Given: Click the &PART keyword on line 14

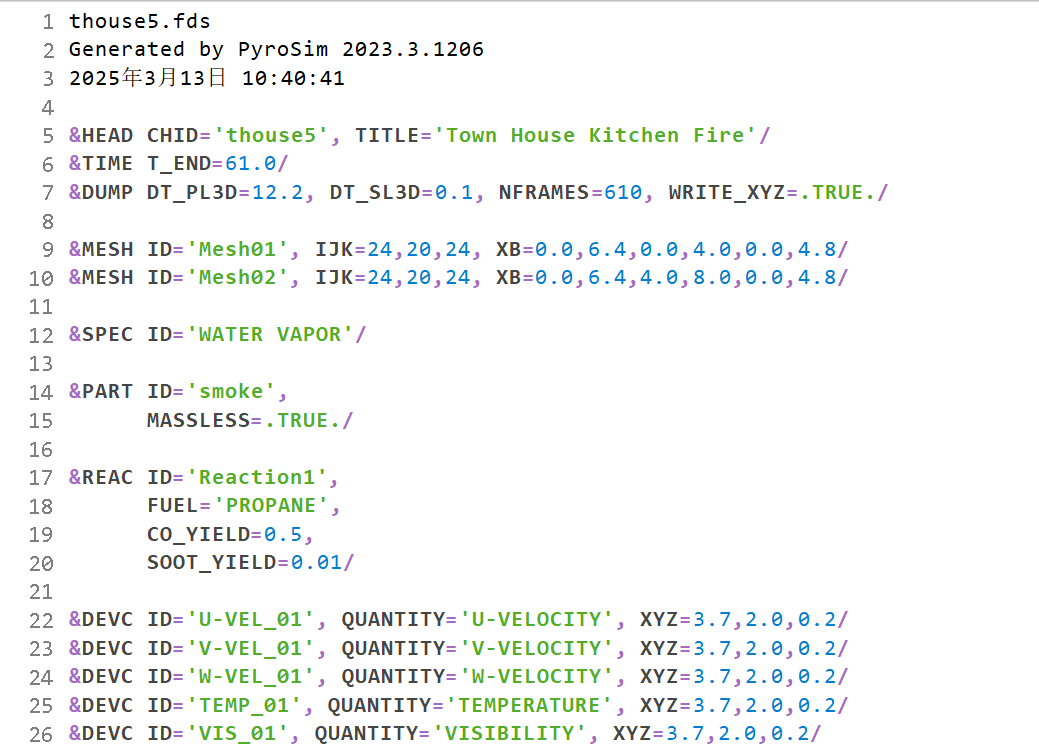Looking at the screenshot, I should tap(100, 392).
